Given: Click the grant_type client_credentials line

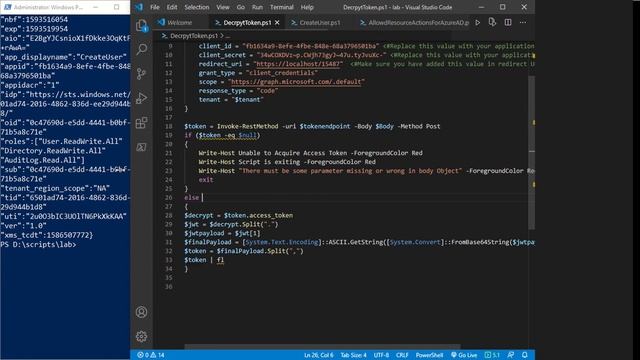Looking at the screenshot, I should pos(258,73).
